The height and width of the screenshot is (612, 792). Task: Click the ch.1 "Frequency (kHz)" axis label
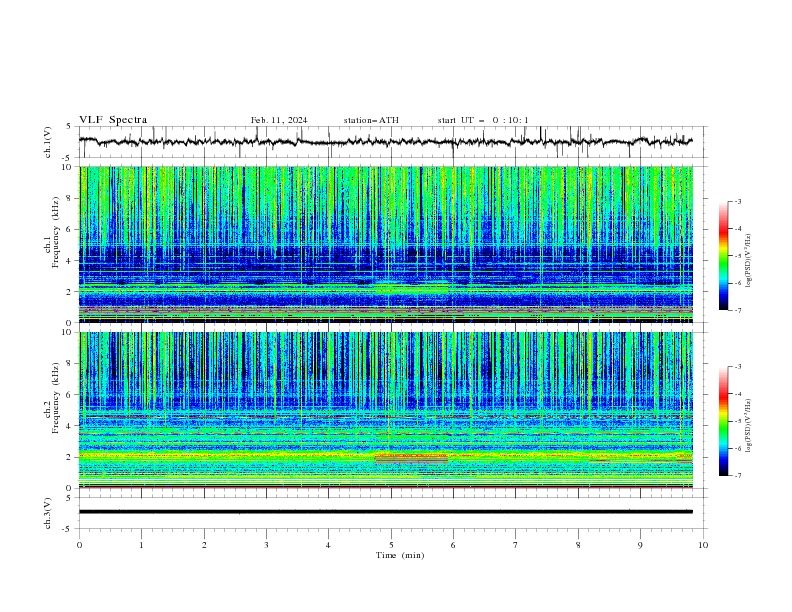click(x=55, y=233)
